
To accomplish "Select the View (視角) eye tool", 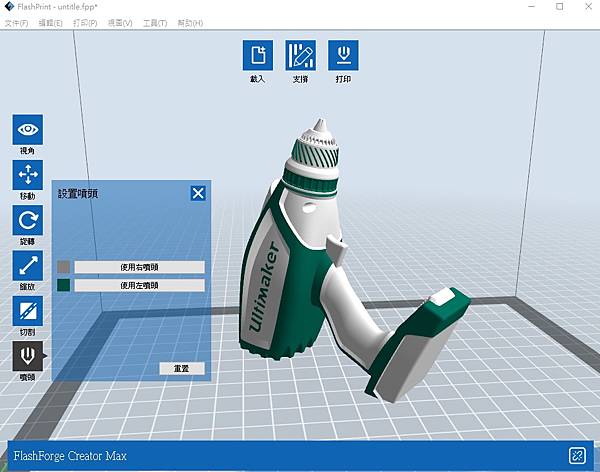I will click(28, 129).
